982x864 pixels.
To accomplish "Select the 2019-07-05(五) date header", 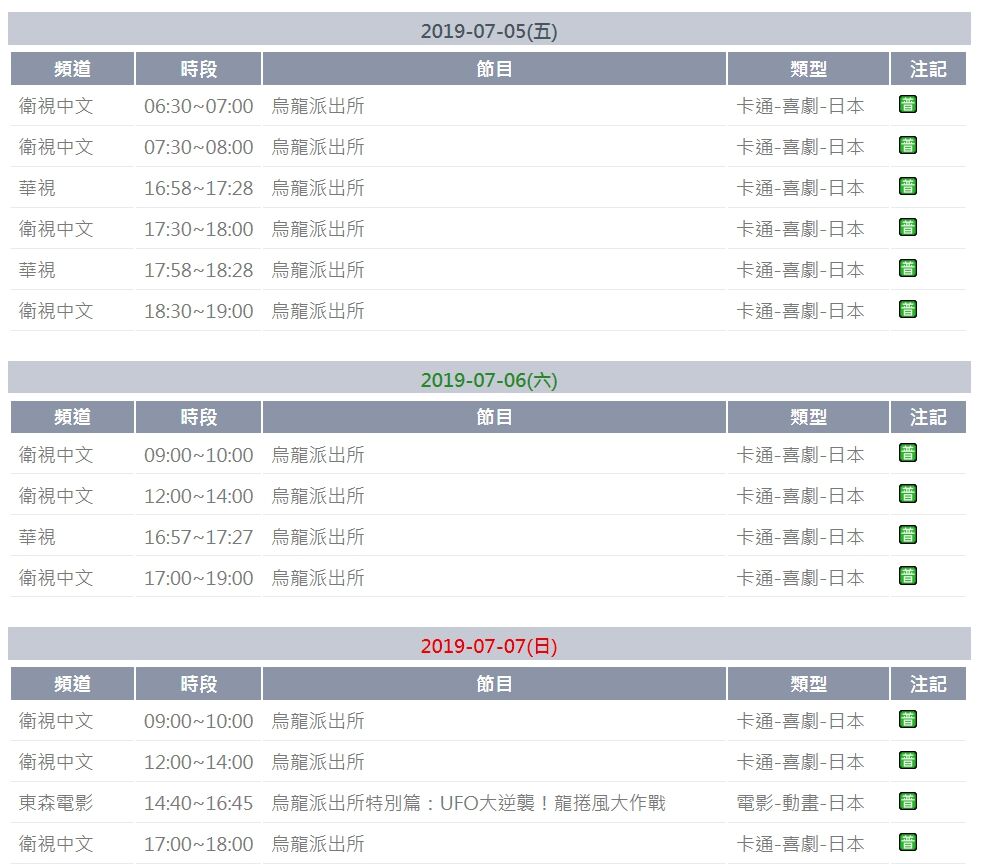I will click(x=489, y=31).
